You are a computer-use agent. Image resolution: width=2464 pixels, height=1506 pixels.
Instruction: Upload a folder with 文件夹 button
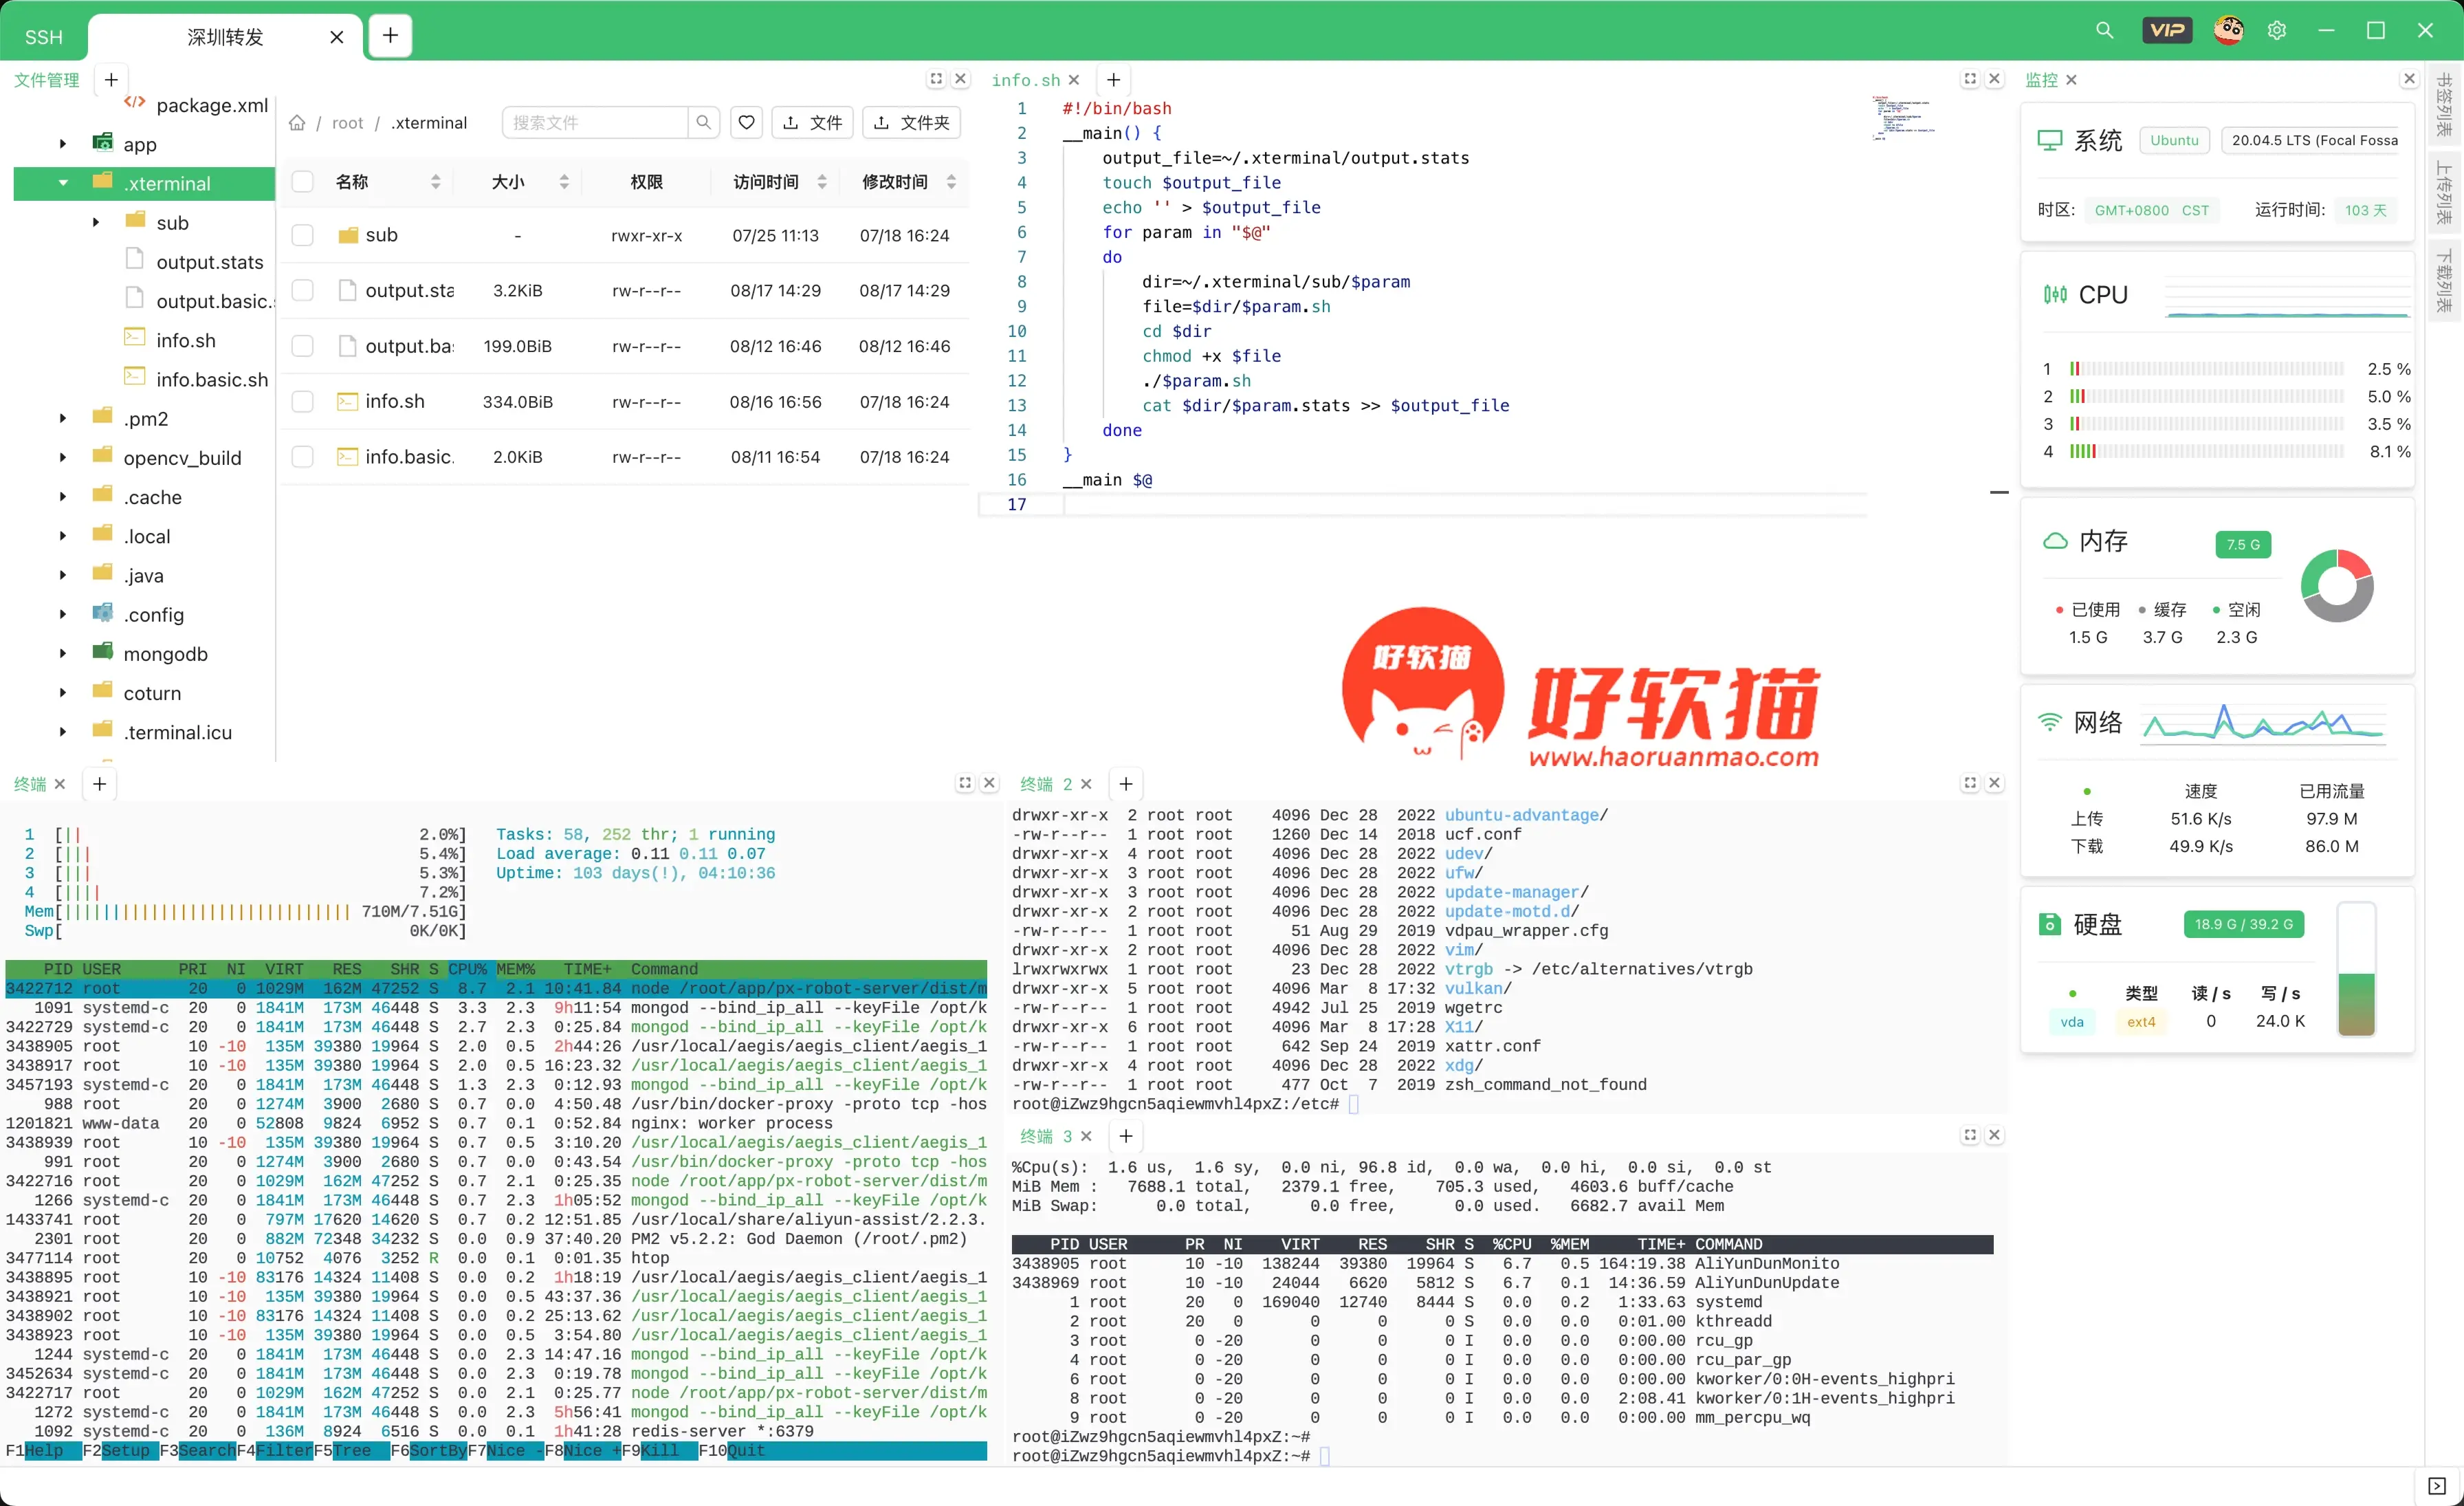[911, 123]
